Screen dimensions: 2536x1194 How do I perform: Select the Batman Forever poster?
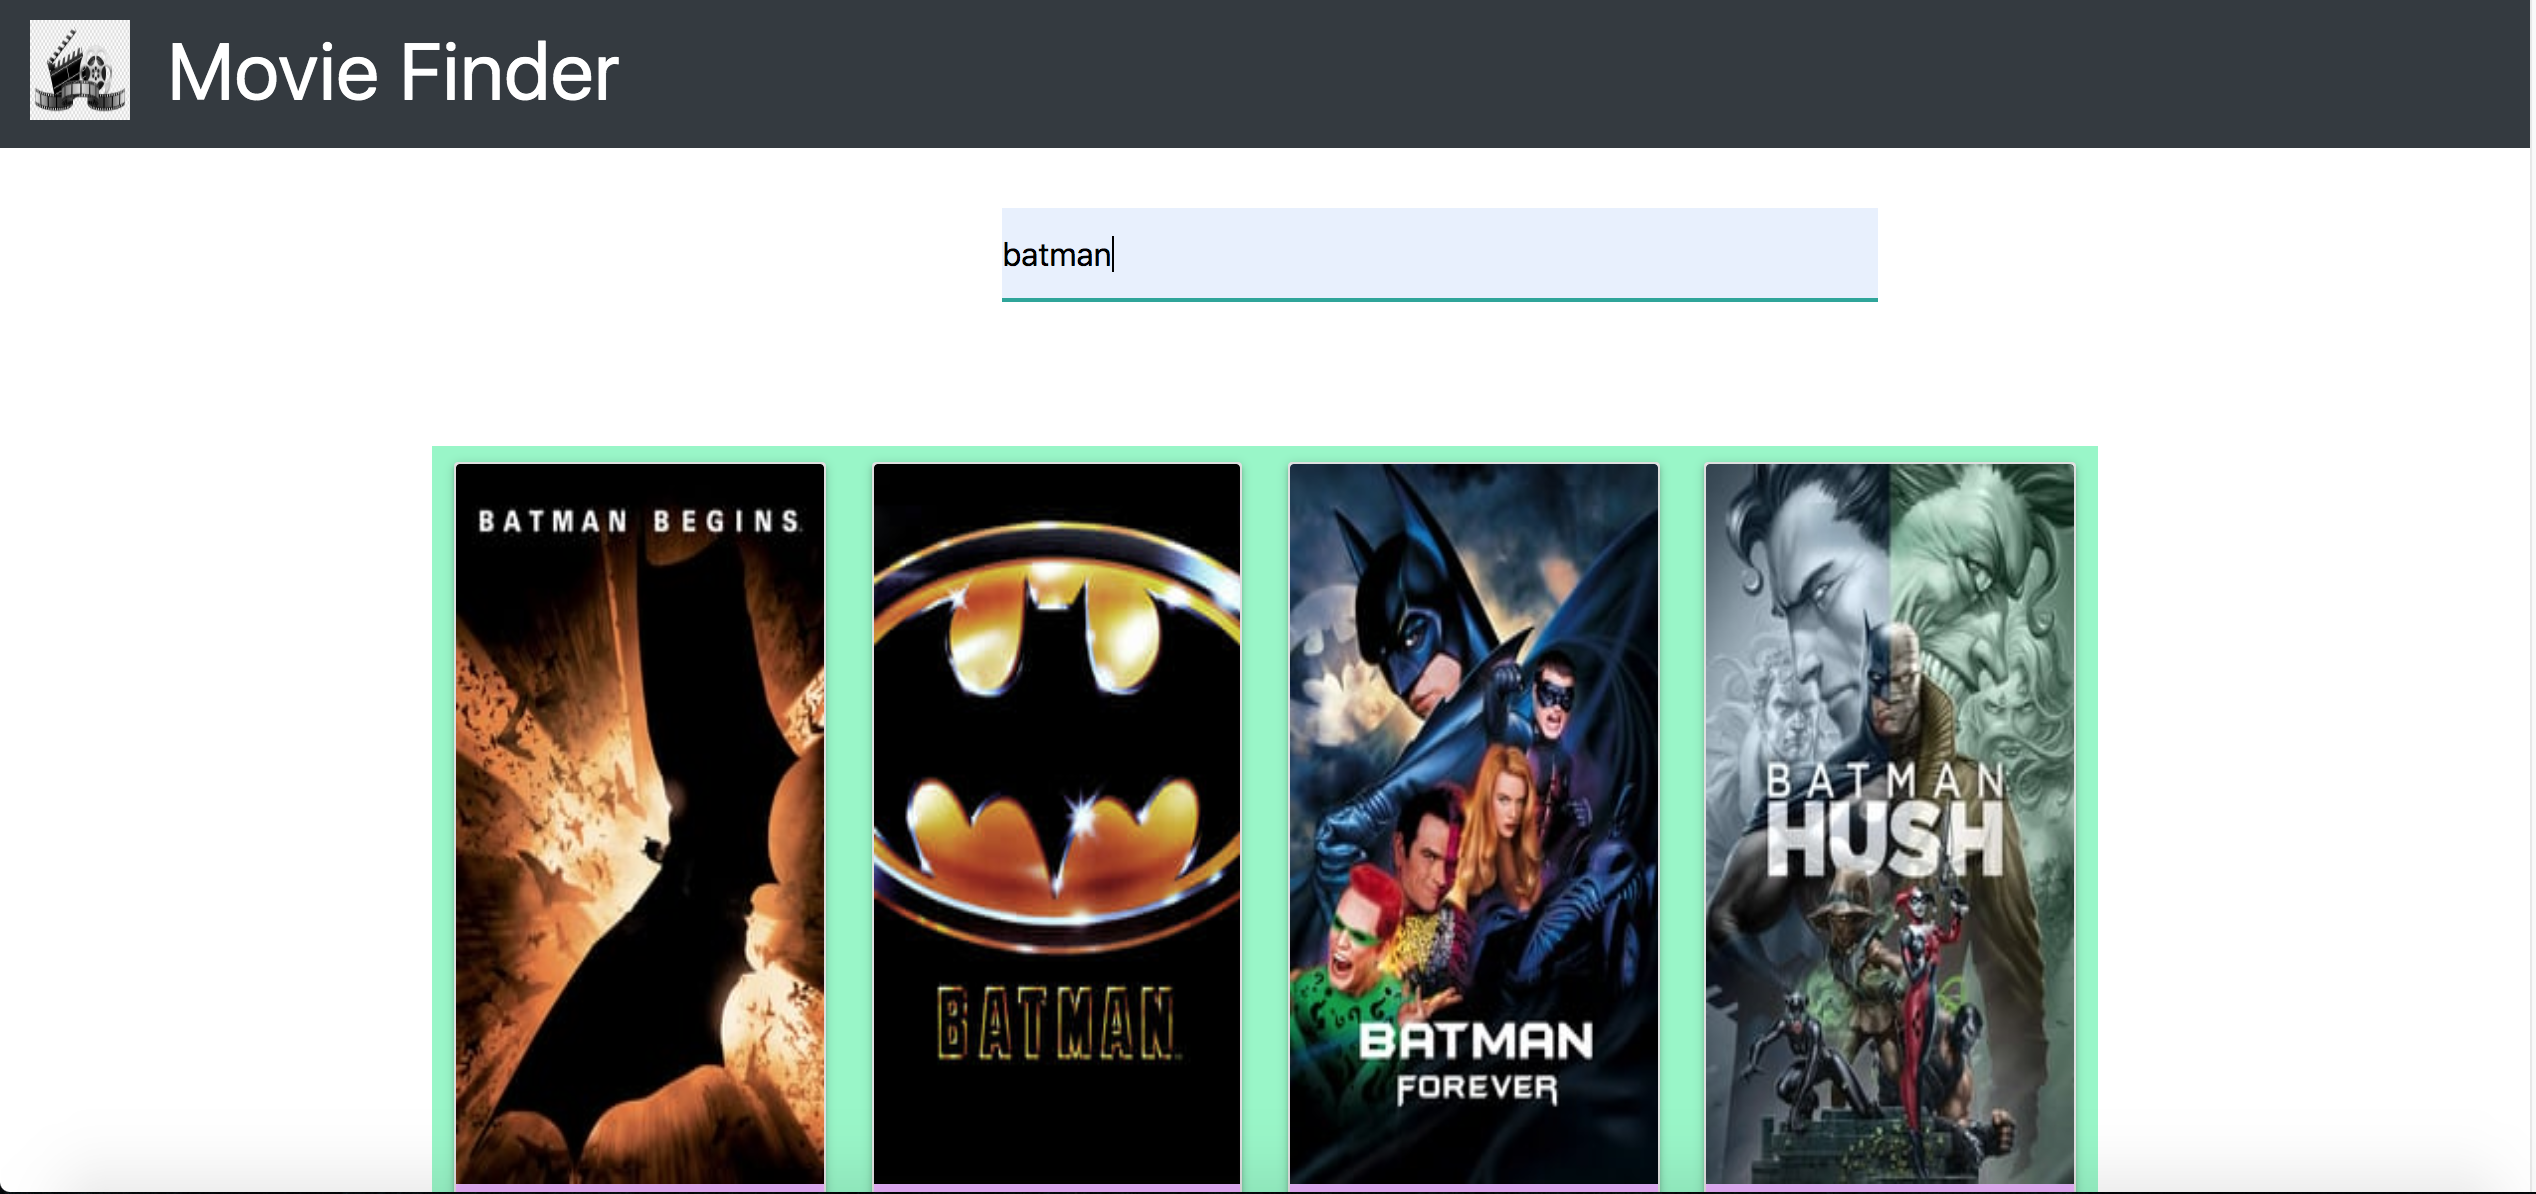pos(1472,820)
